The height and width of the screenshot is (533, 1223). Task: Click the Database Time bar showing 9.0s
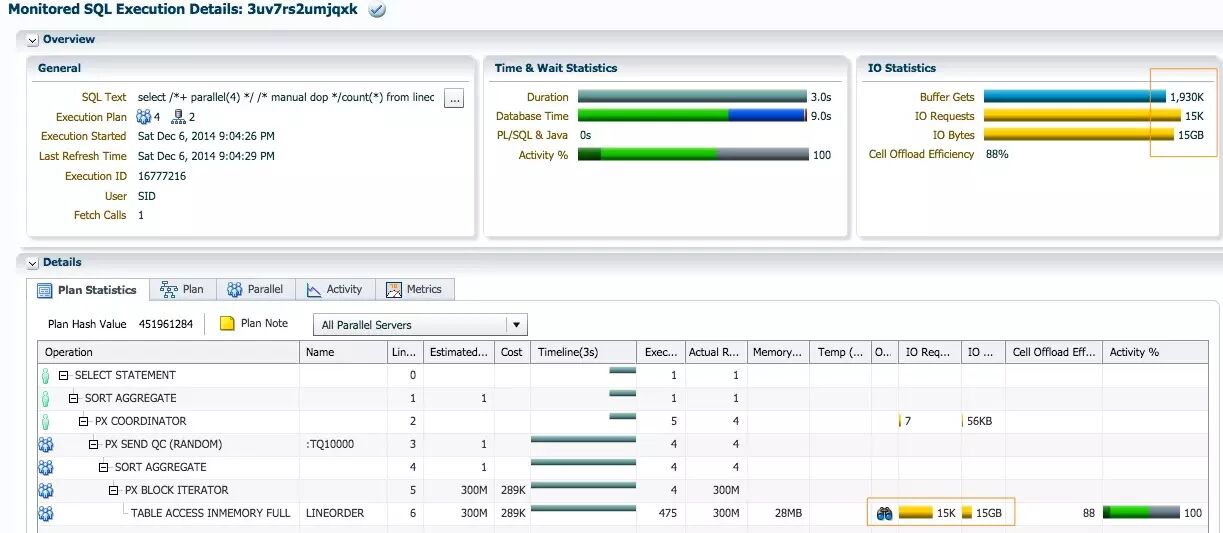point(691,116)
